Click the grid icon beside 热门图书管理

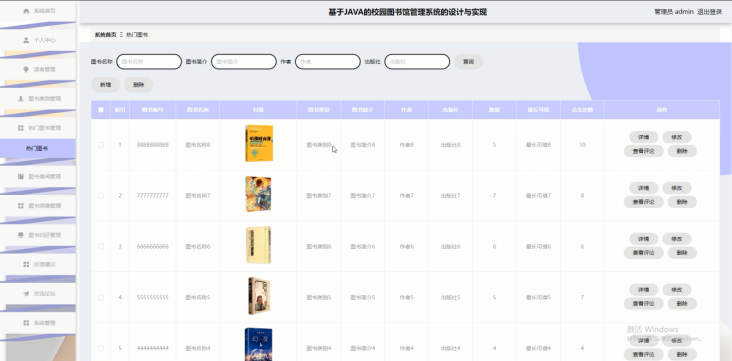point(21,128)
